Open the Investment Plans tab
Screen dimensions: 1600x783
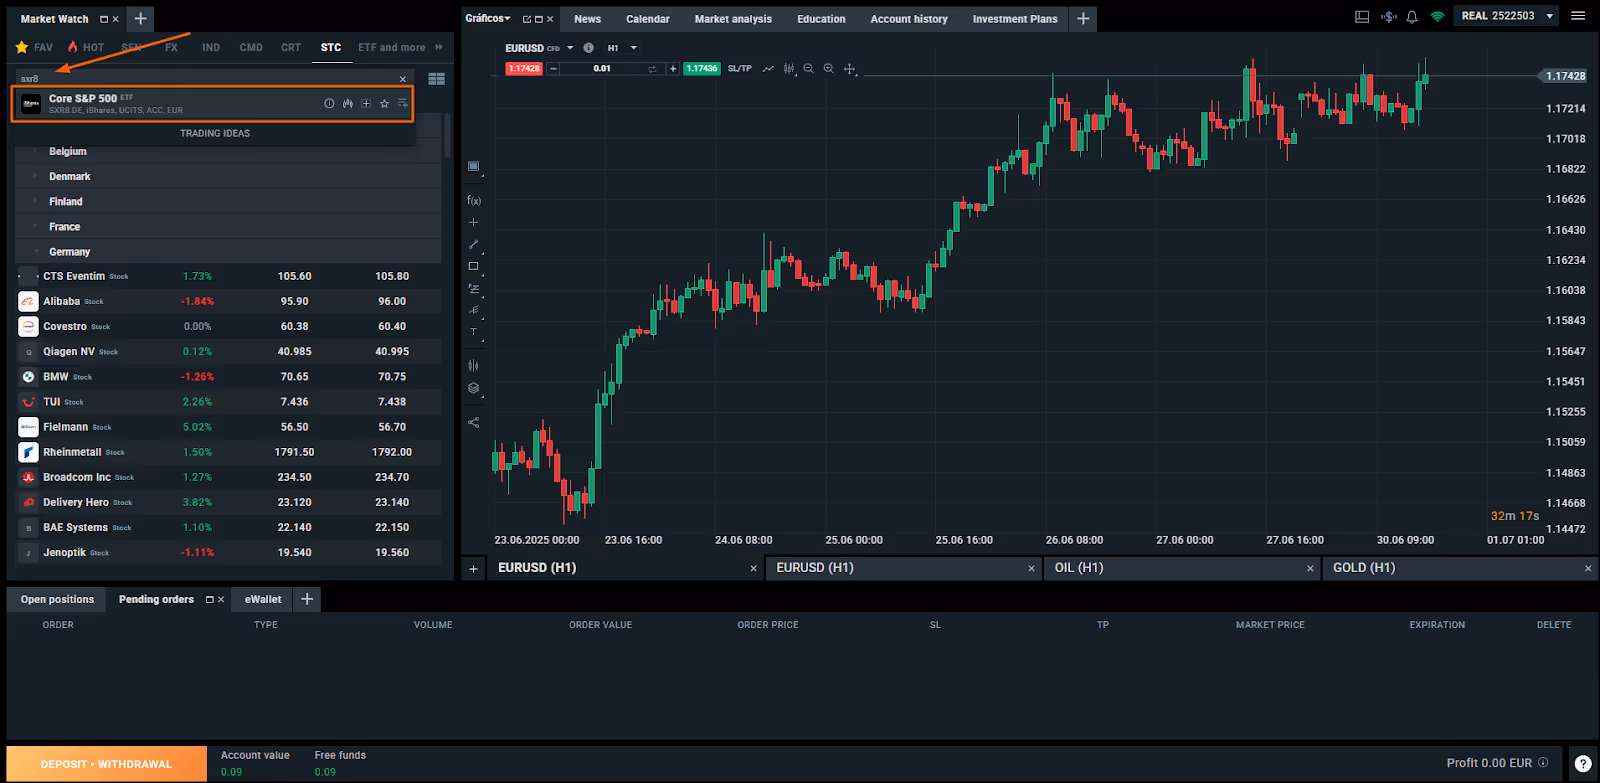[x=1015, y=19]
